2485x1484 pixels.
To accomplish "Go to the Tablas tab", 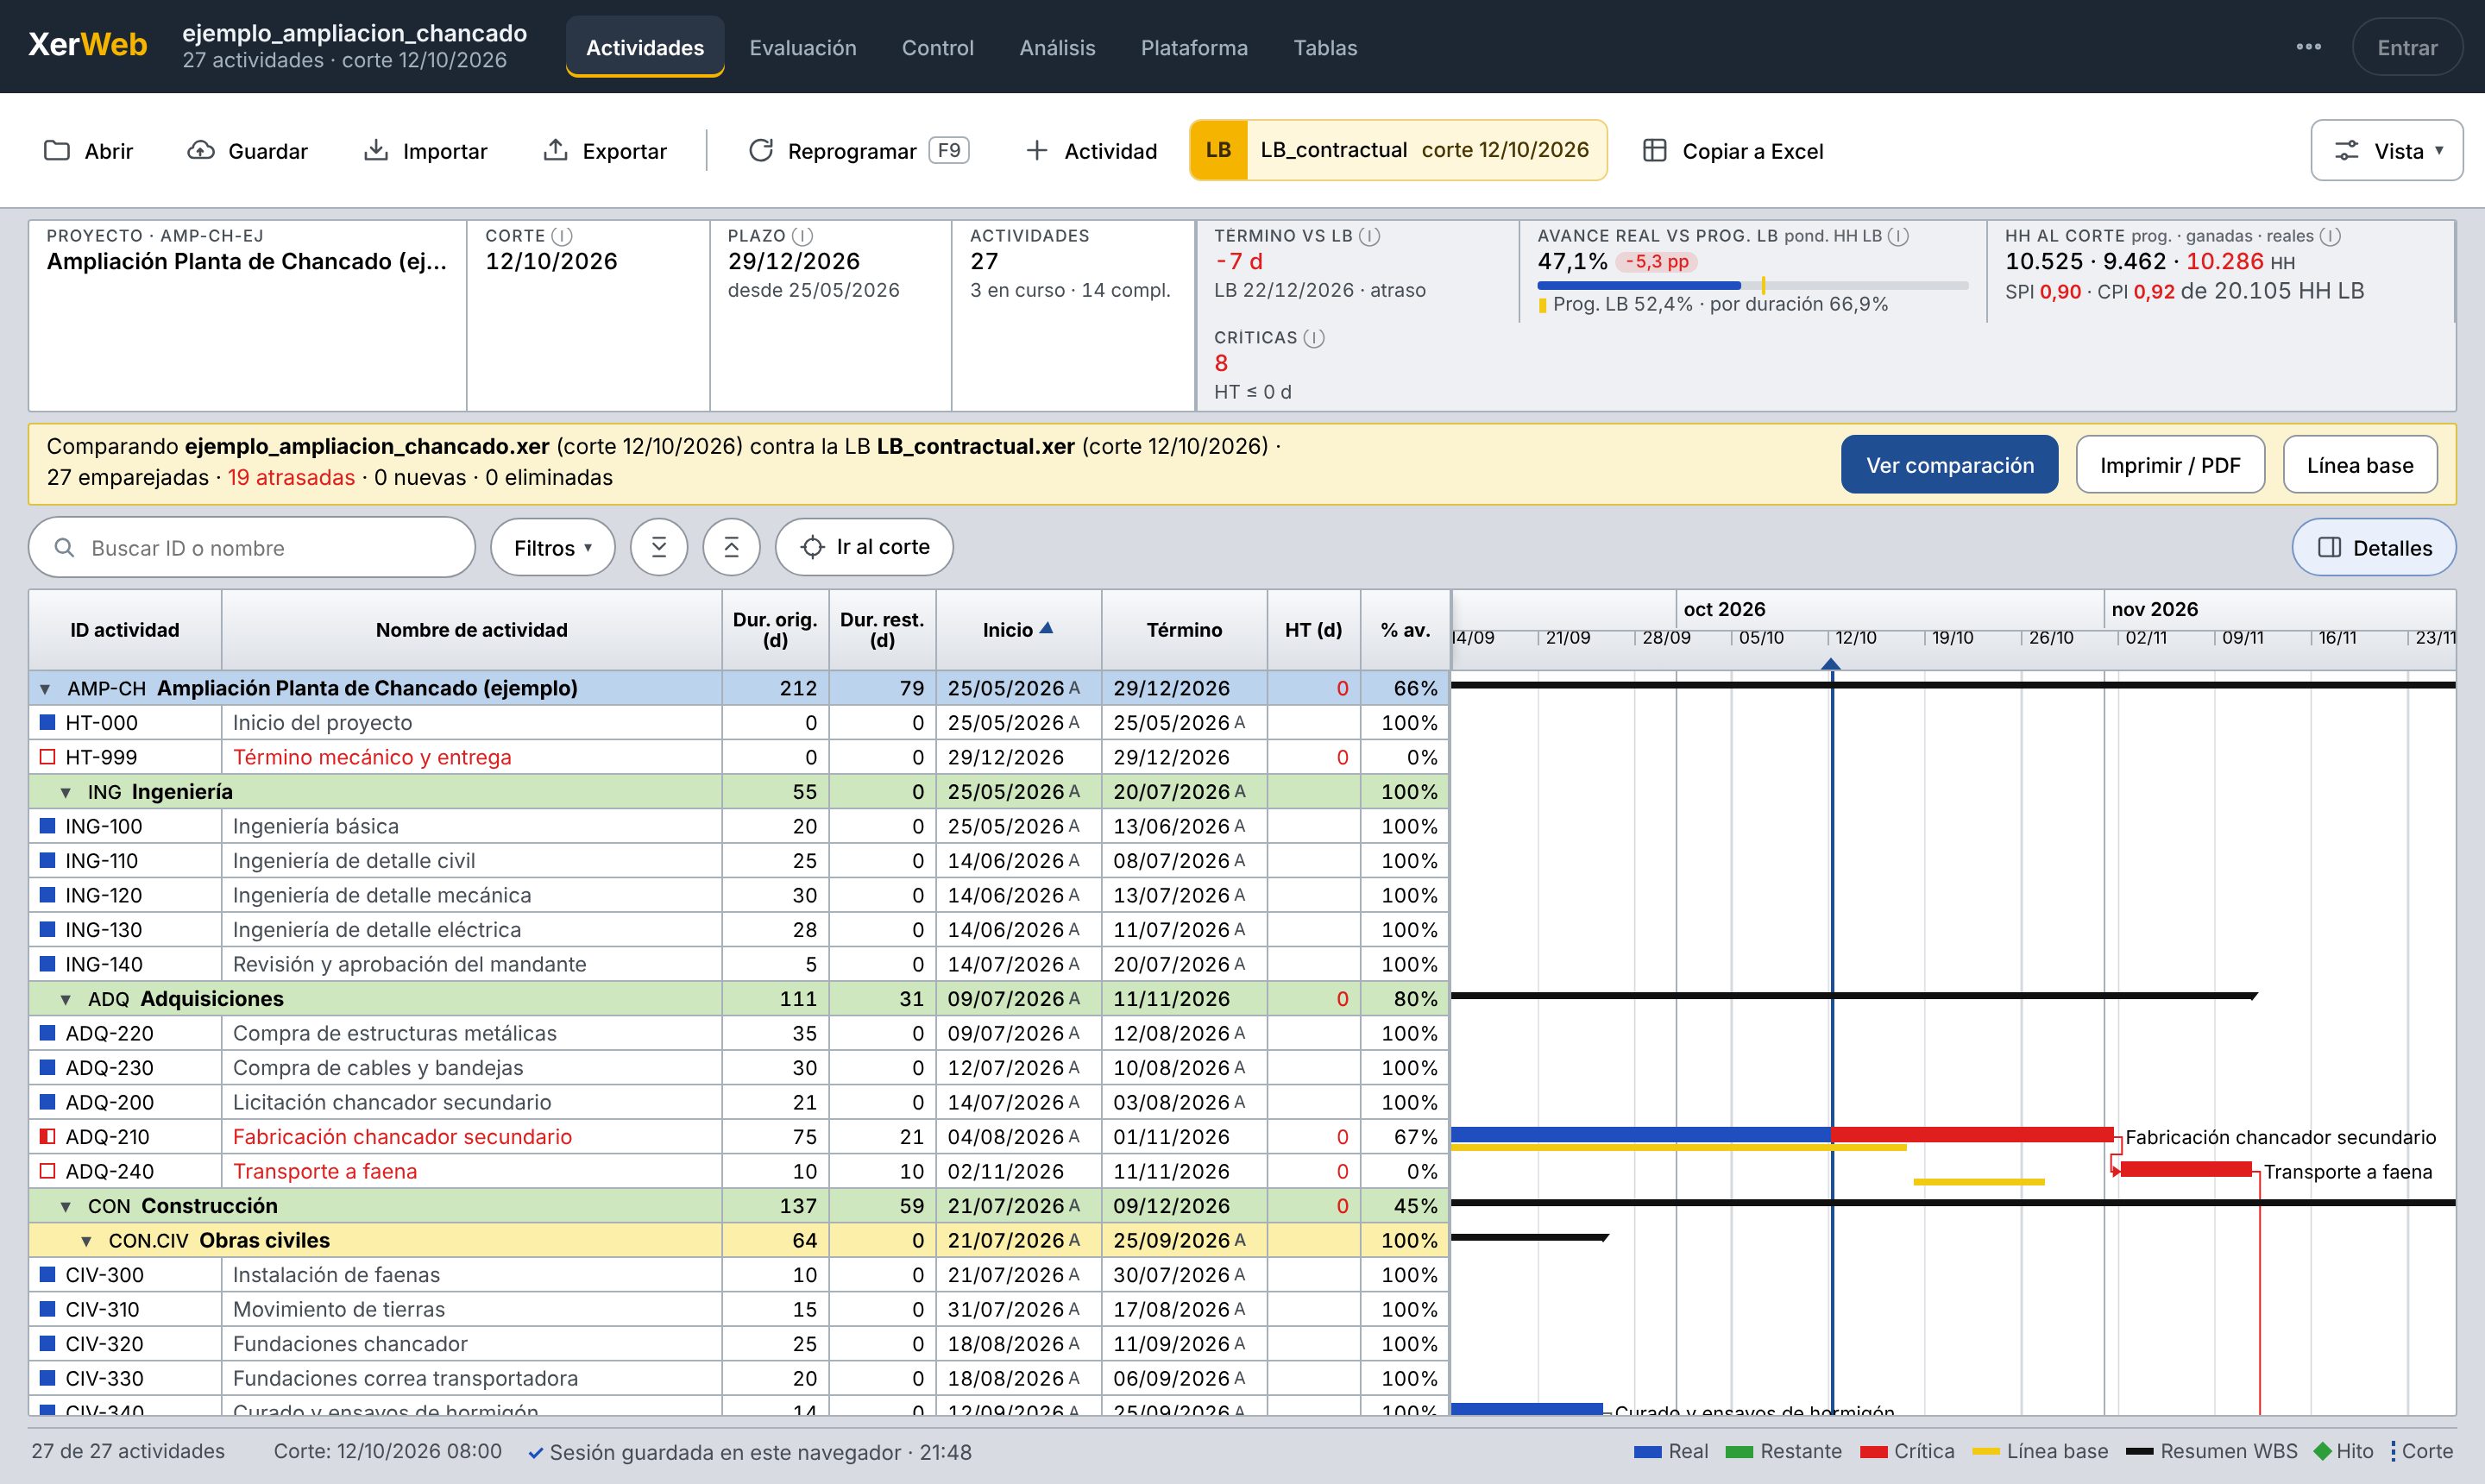I will pyautogui.click(x=1325, y=47).
